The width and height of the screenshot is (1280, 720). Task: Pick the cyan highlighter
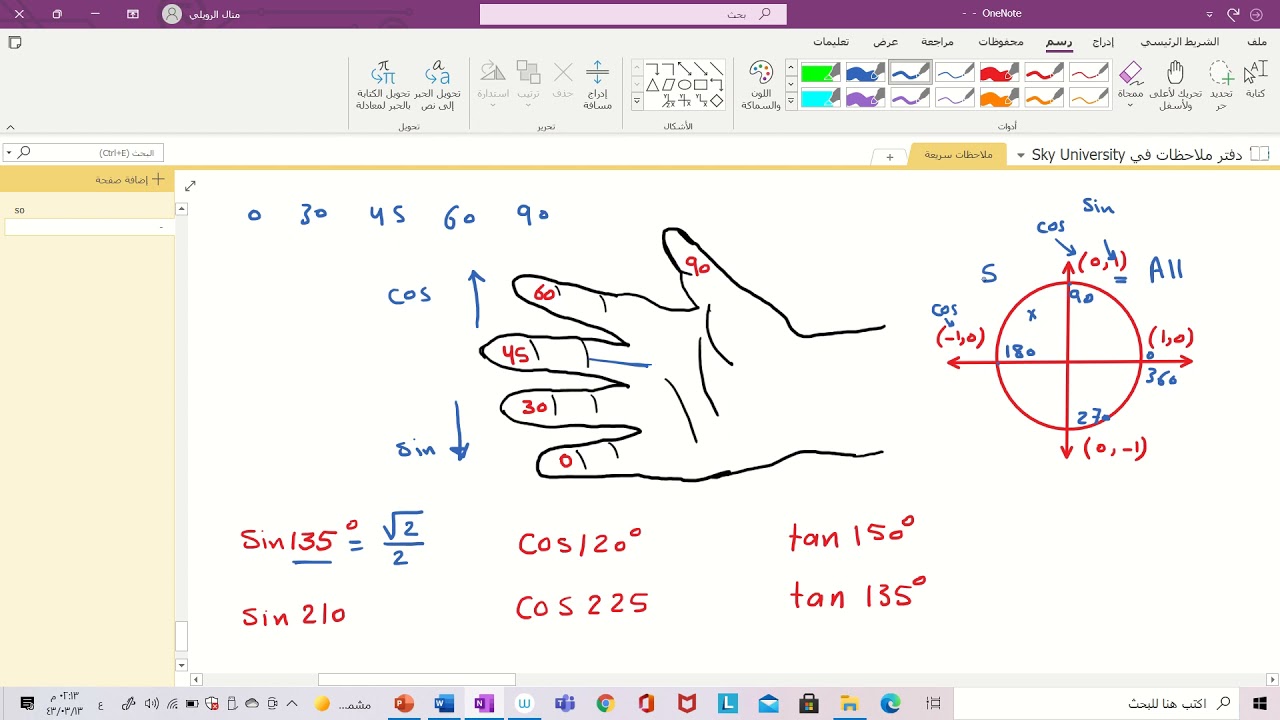pos(821,97)
